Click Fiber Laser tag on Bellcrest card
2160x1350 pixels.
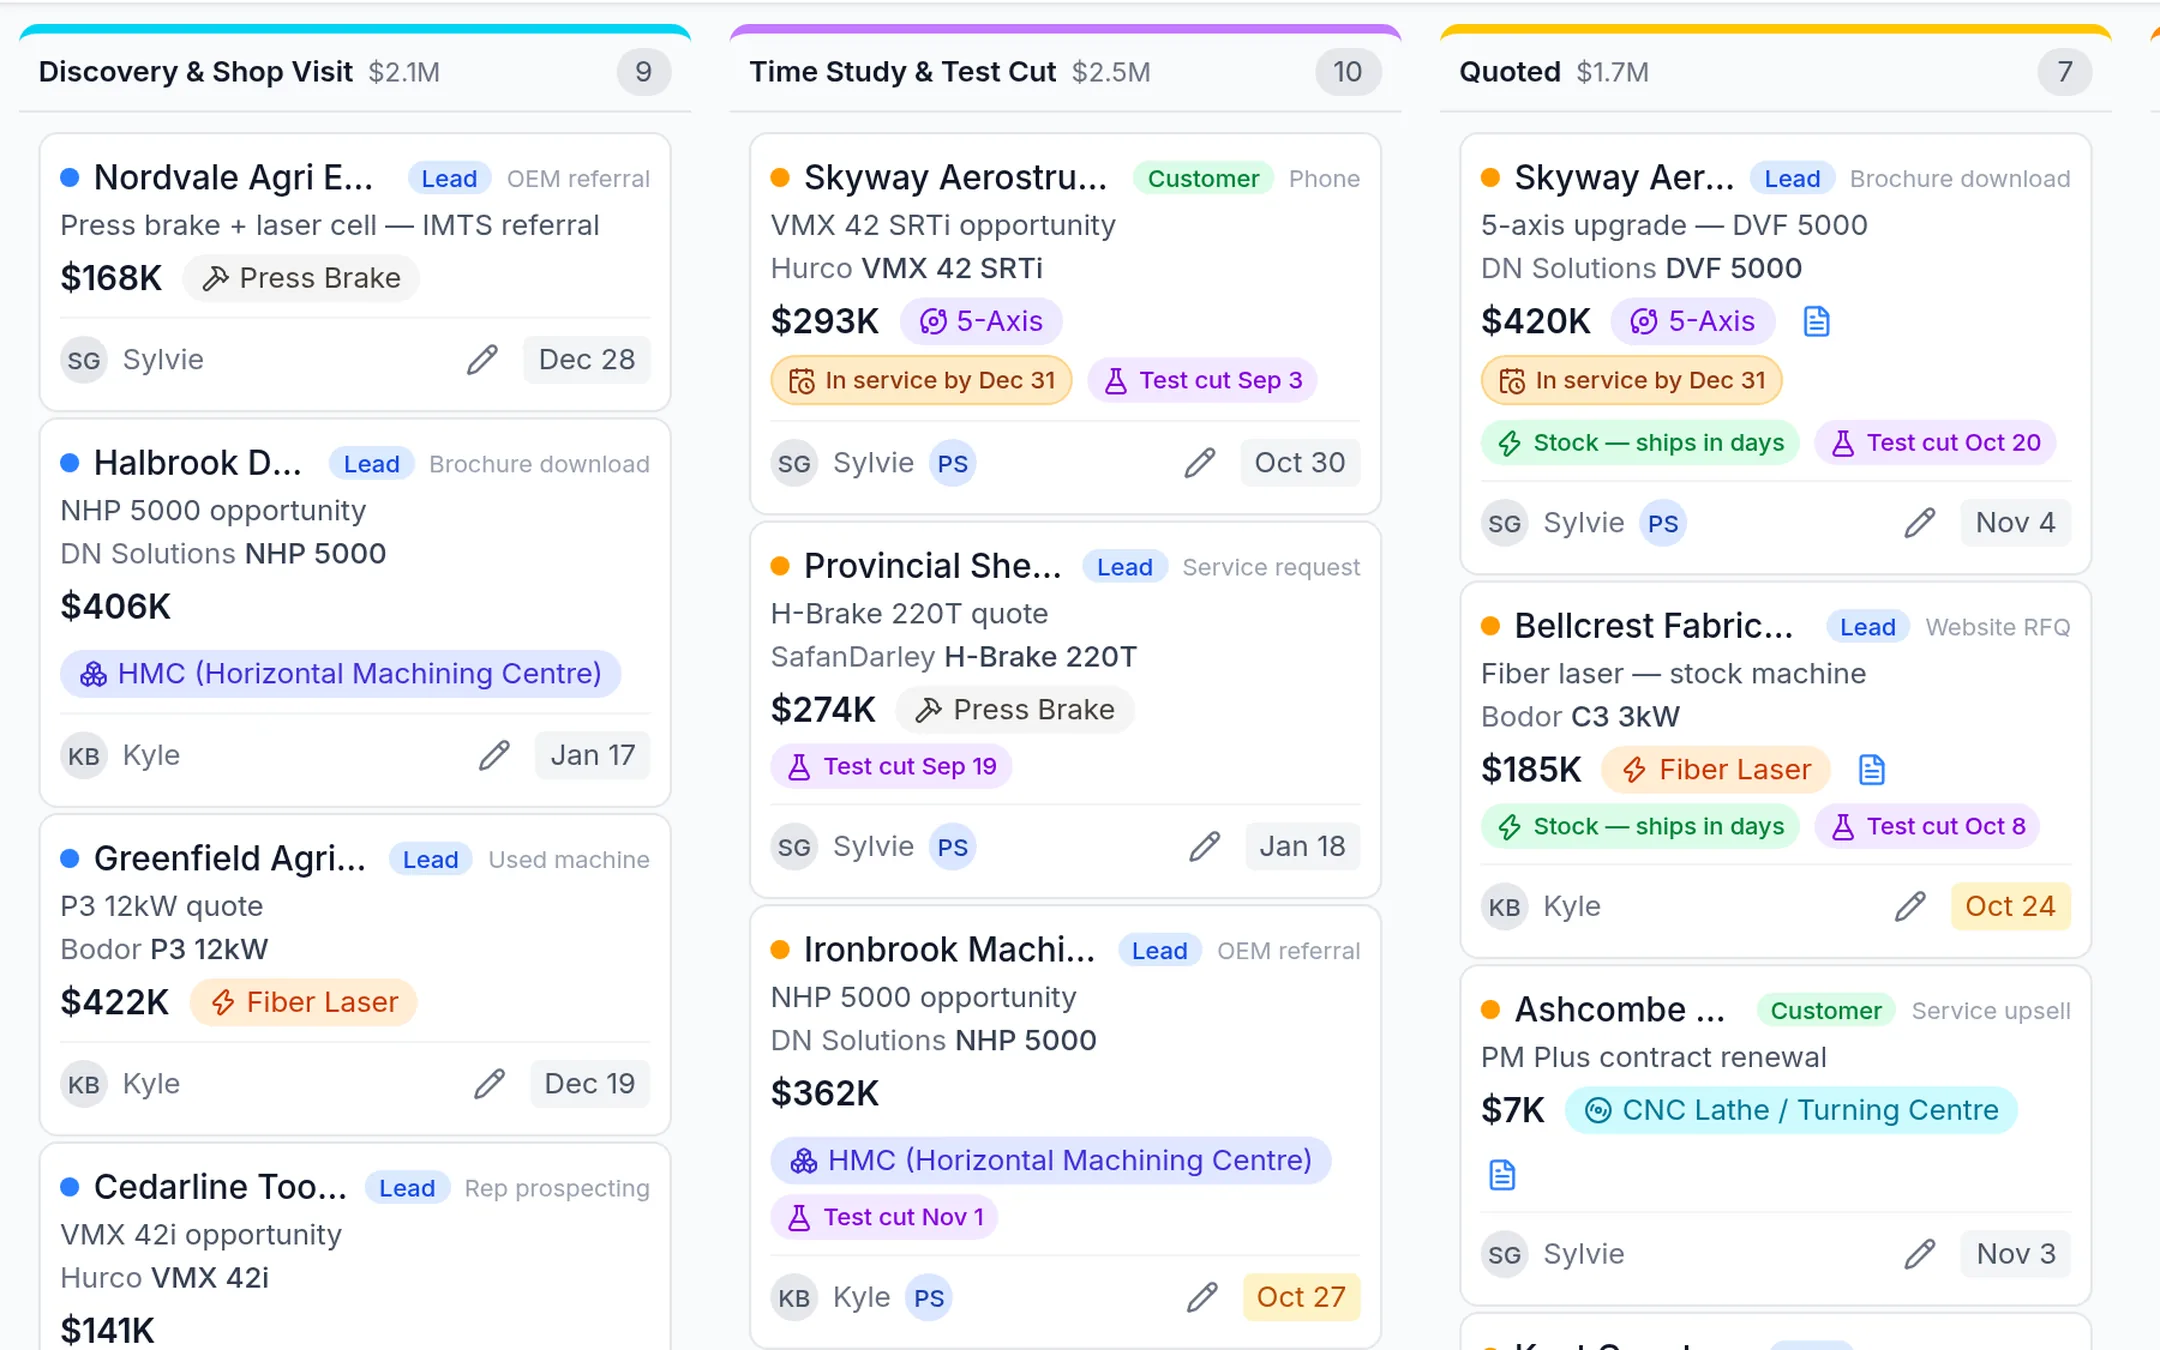pyautogui.click(x=1716, y=769)
